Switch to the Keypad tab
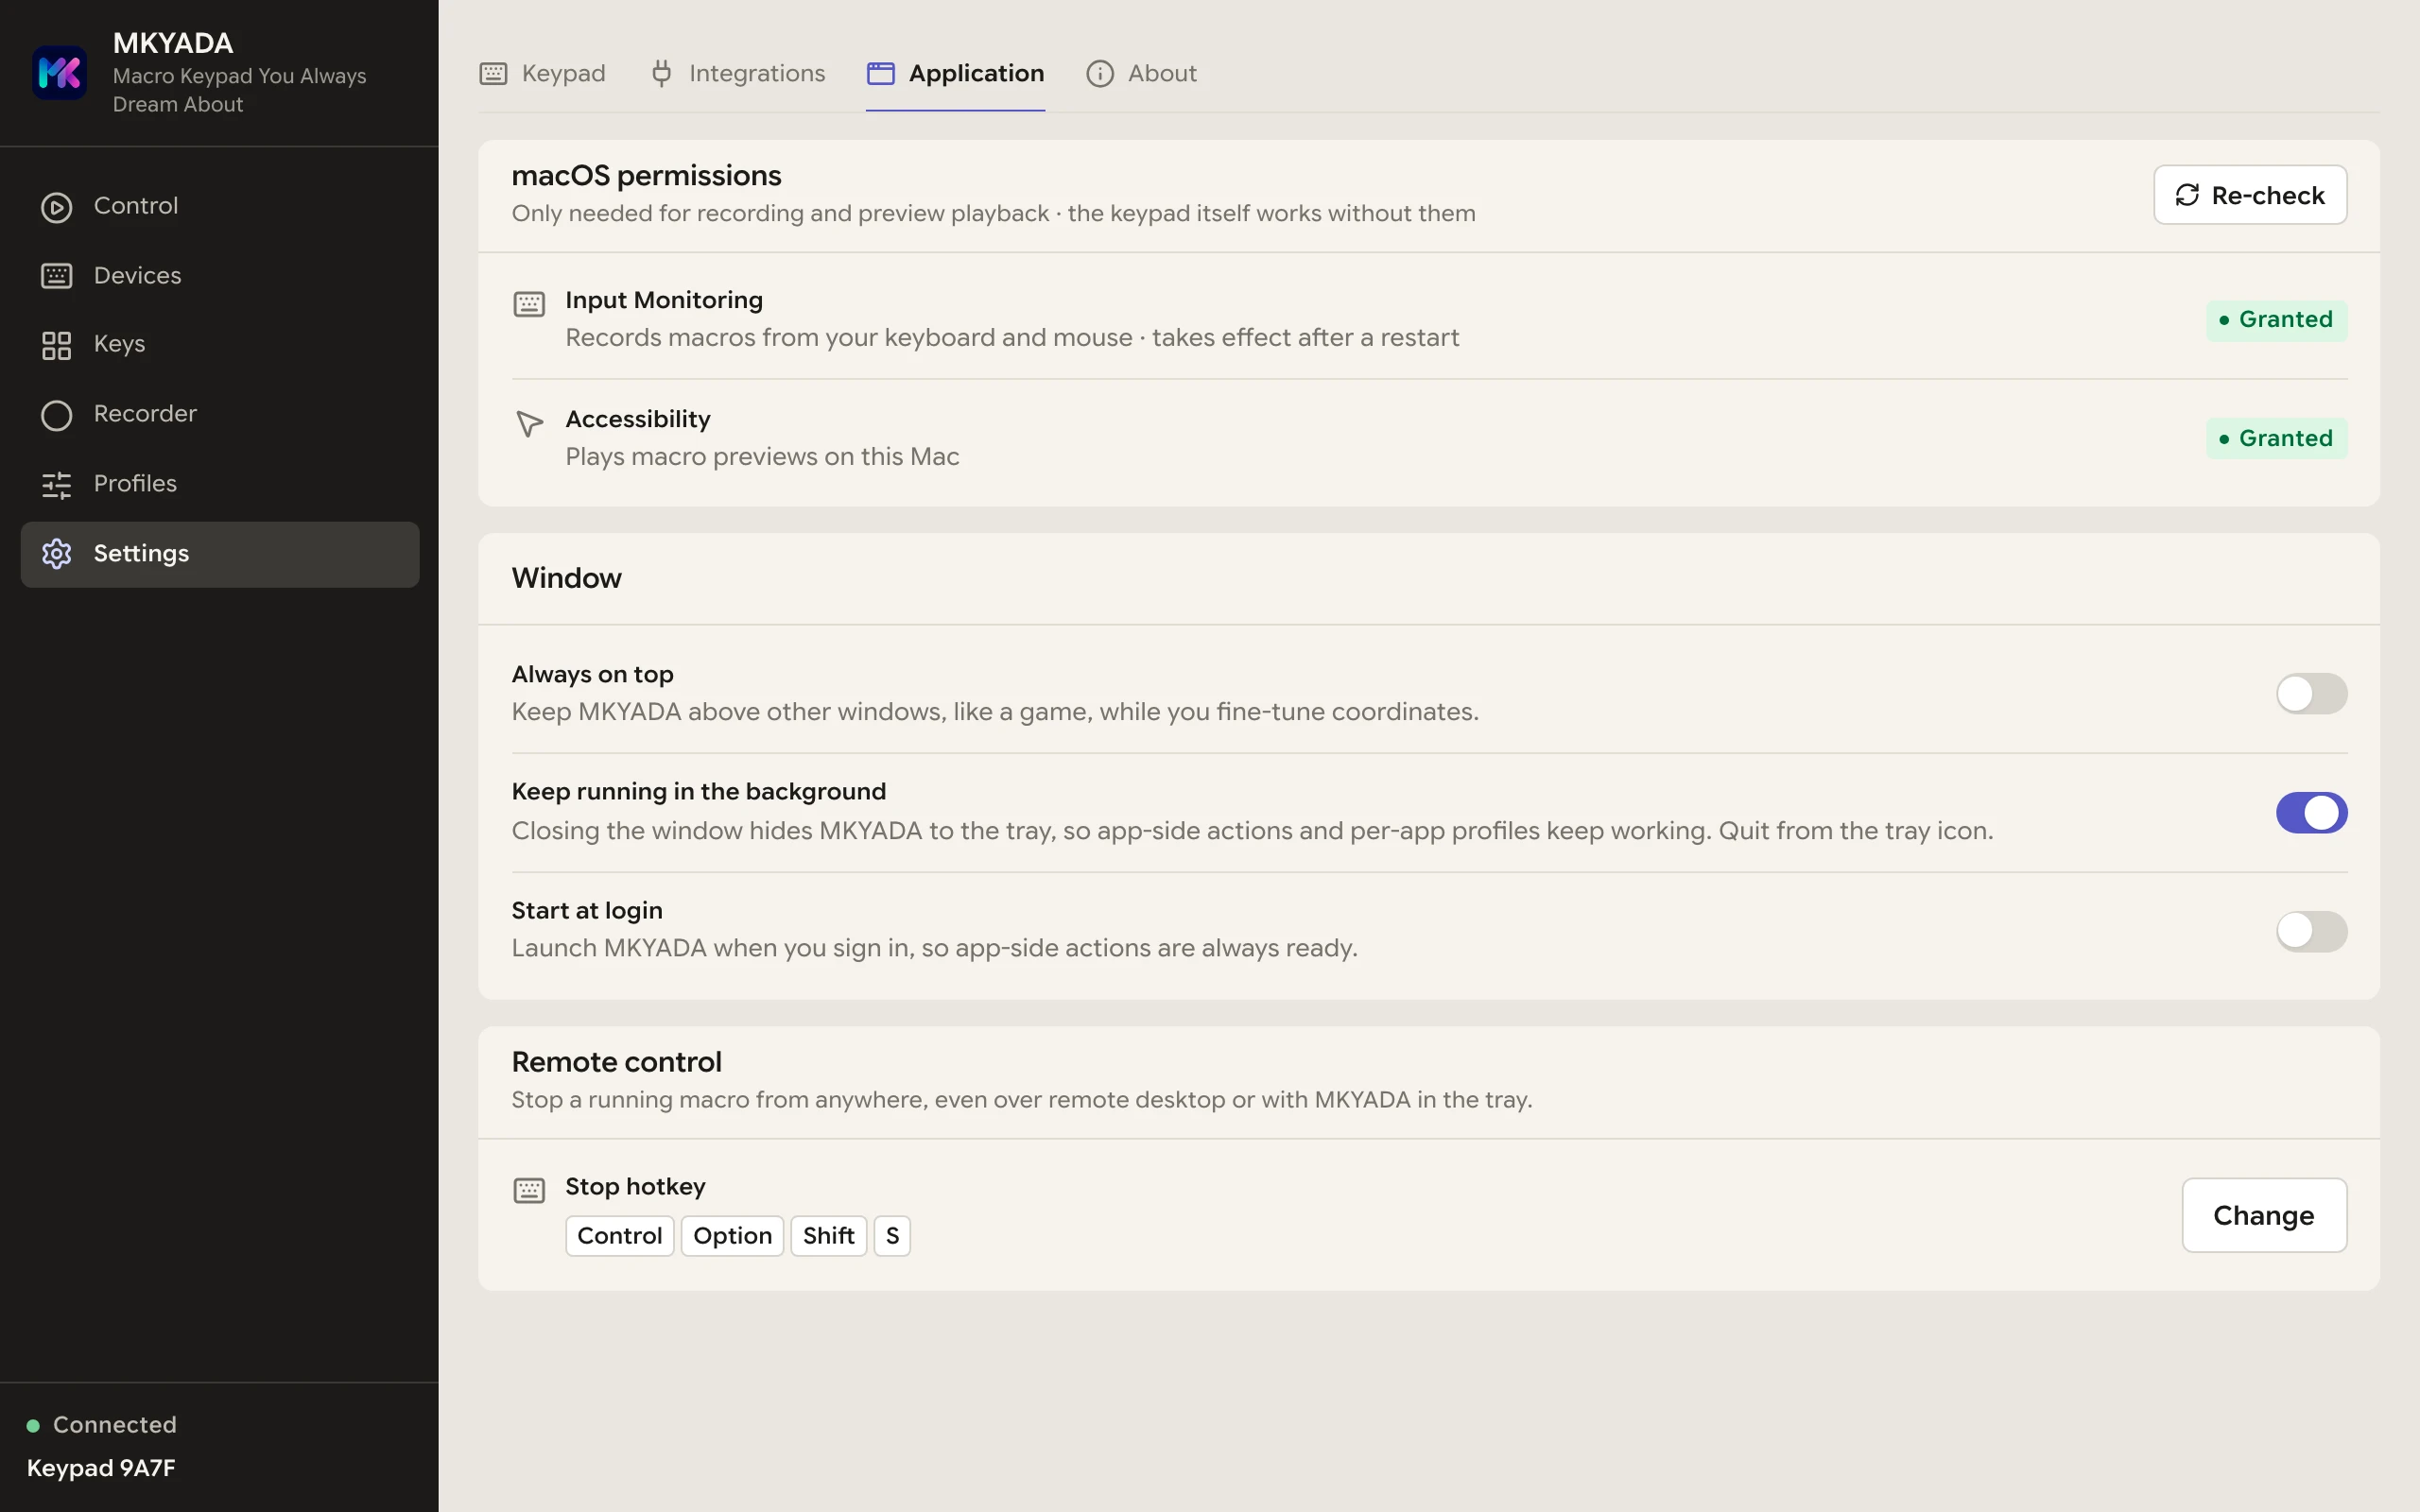The width and height of the screenshot is (2420, 1512). 542,73
